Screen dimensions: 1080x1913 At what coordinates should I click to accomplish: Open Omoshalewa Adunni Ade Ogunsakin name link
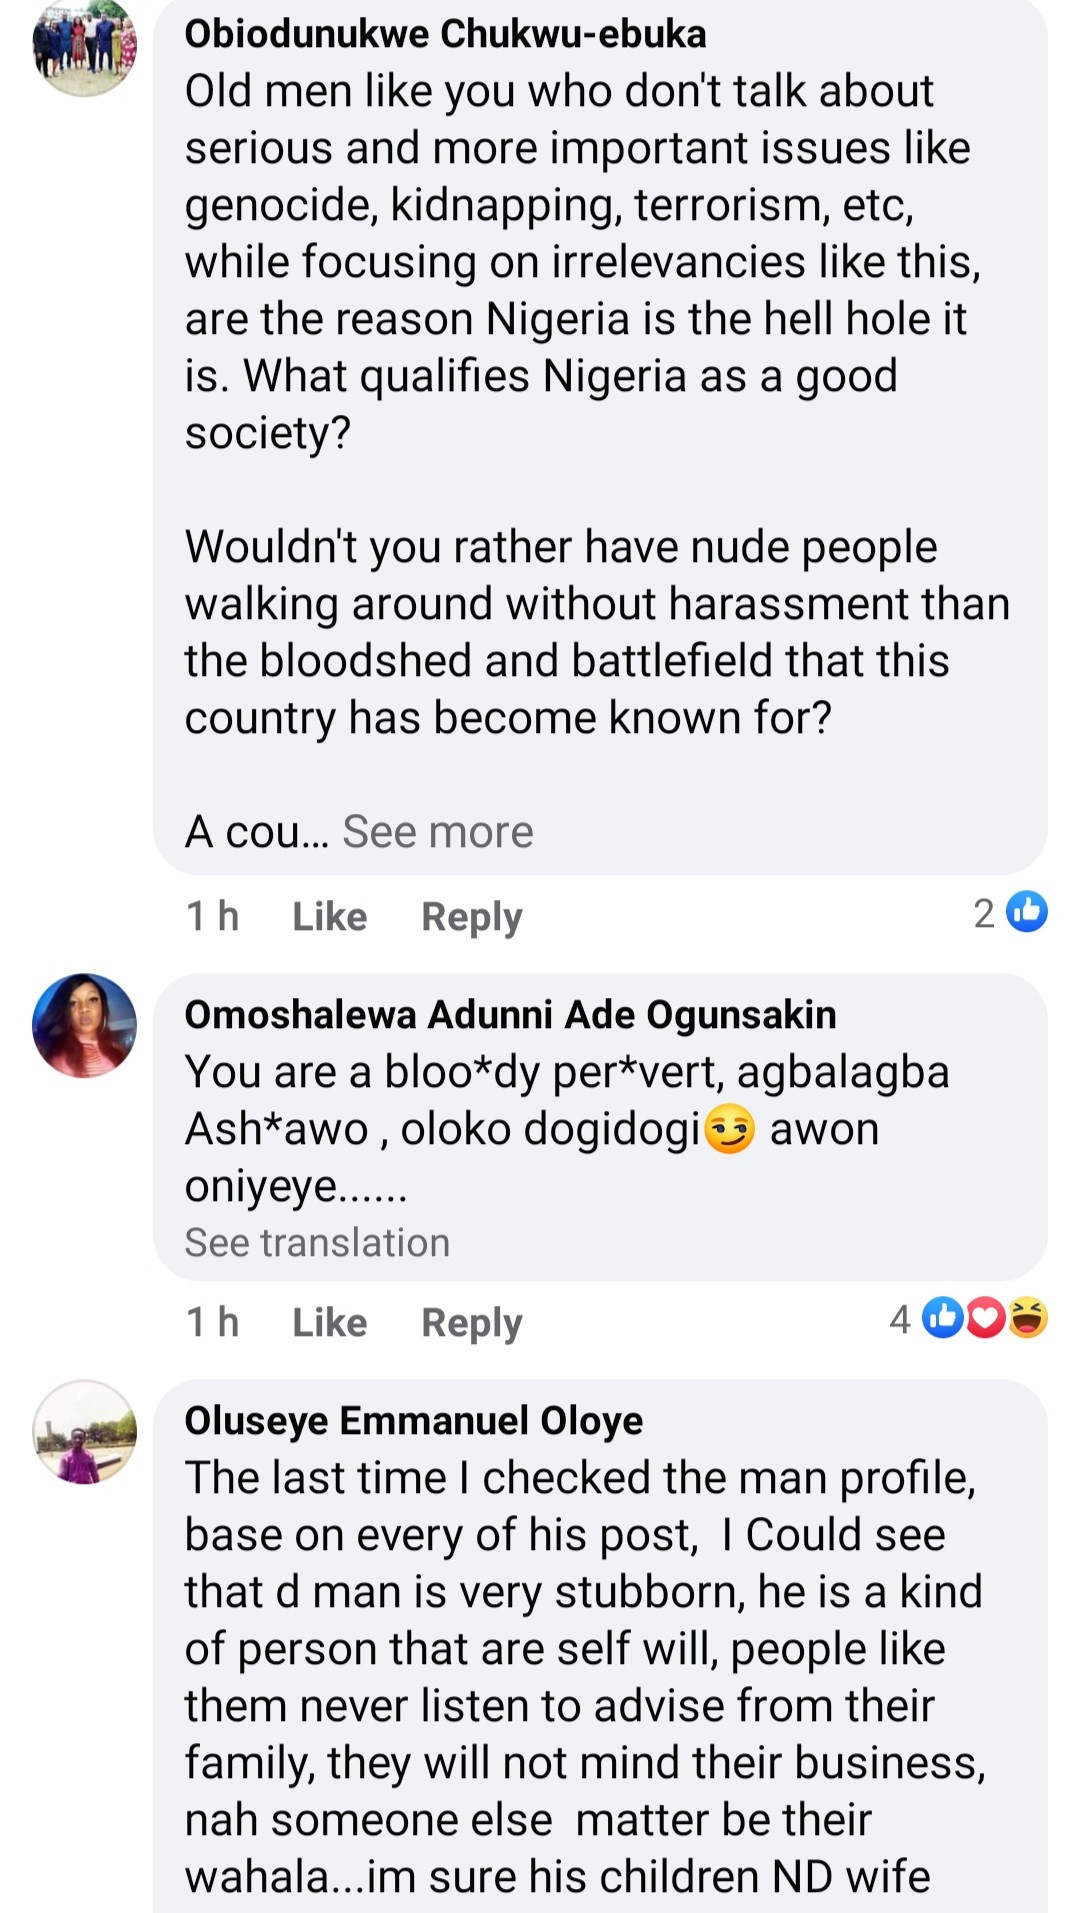click(x=510, y=1015)
